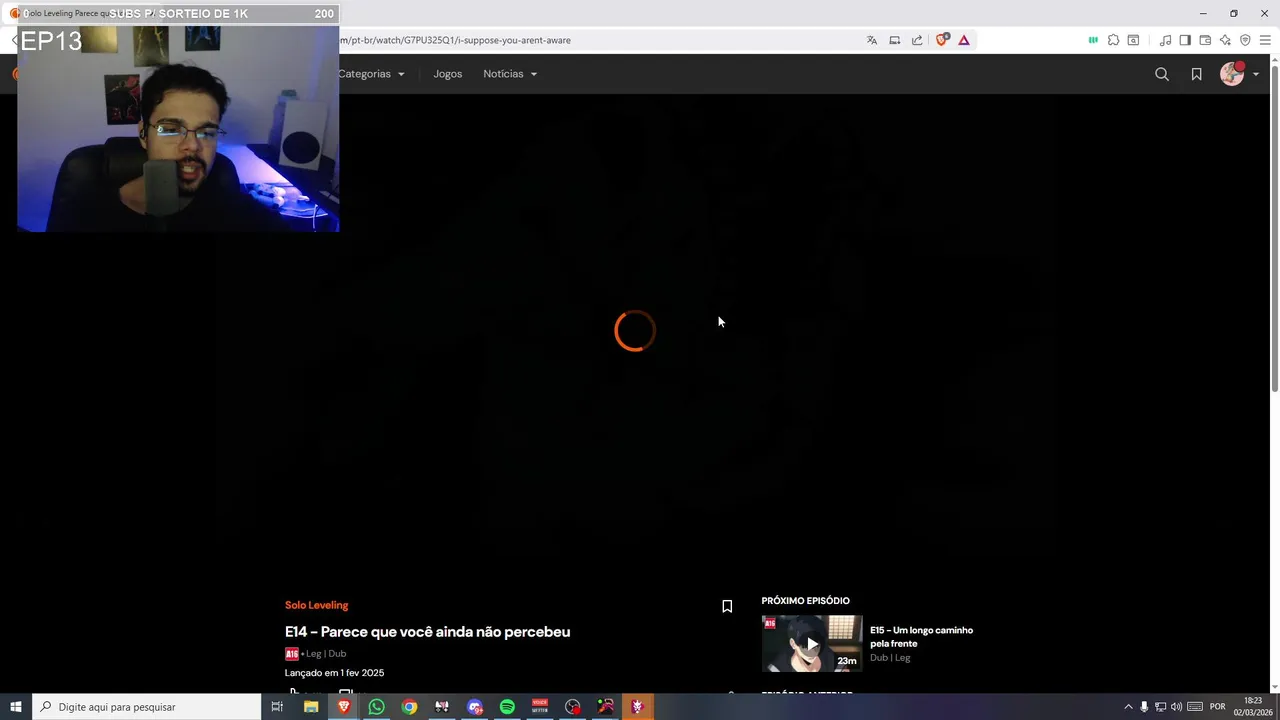Open the browser extensions puzzle icon
The image size is (1280, 720).
pyautogui.click(x=1113, y=40)
